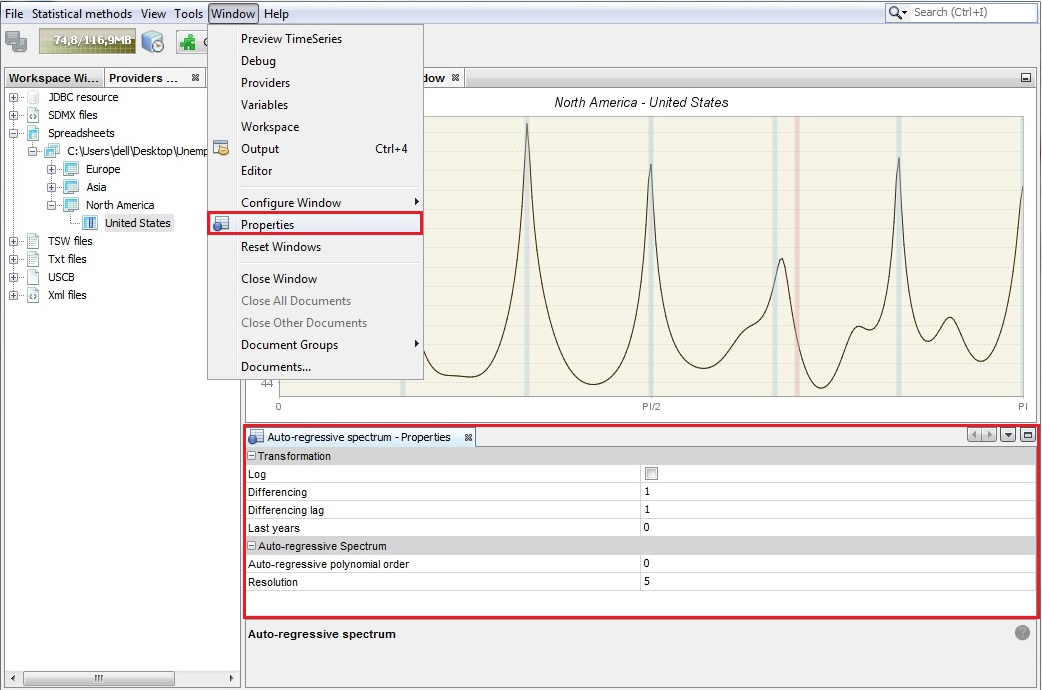Expand the Europe tree node
The image size is (1042, 690).
tap(51, 169)
